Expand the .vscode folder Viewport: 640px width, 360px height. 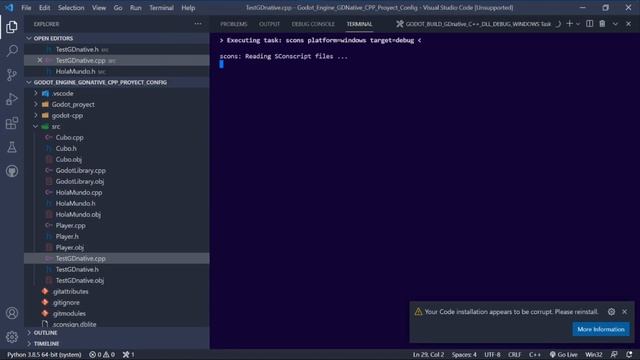coord(117,93)
